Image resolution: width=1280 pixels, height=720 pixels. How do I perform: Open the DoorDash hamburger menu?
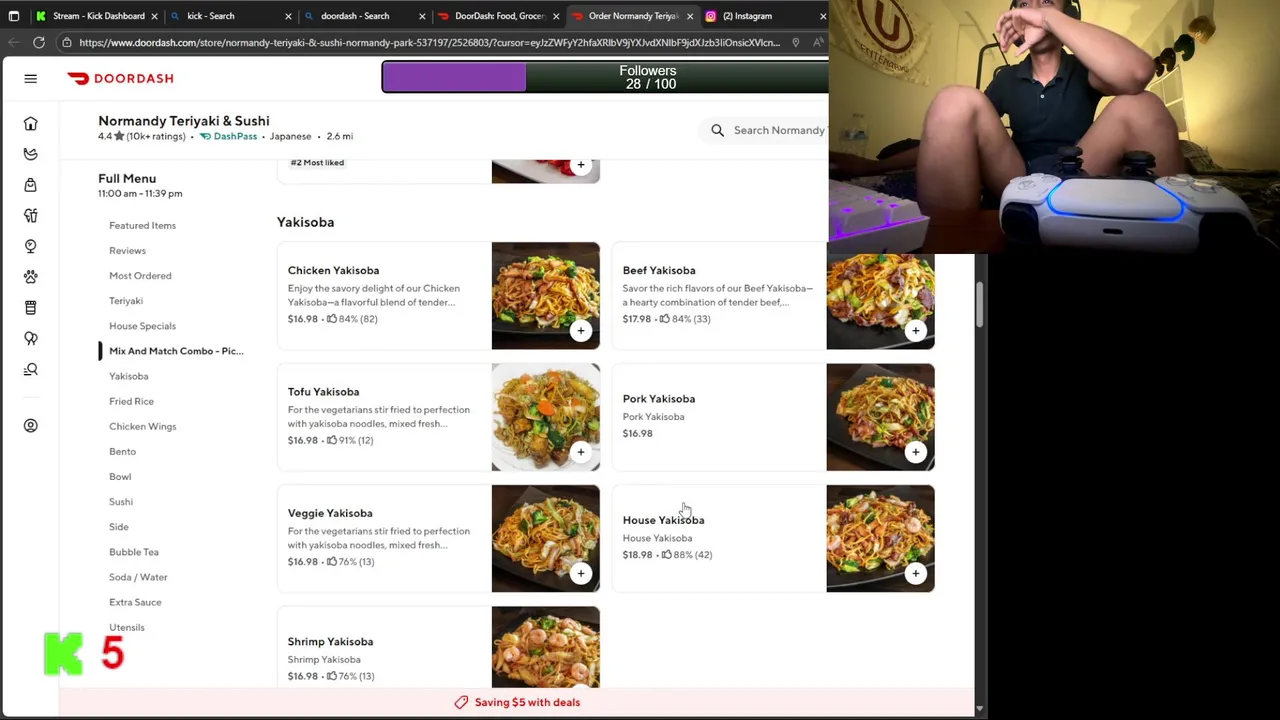click(30, 78)
